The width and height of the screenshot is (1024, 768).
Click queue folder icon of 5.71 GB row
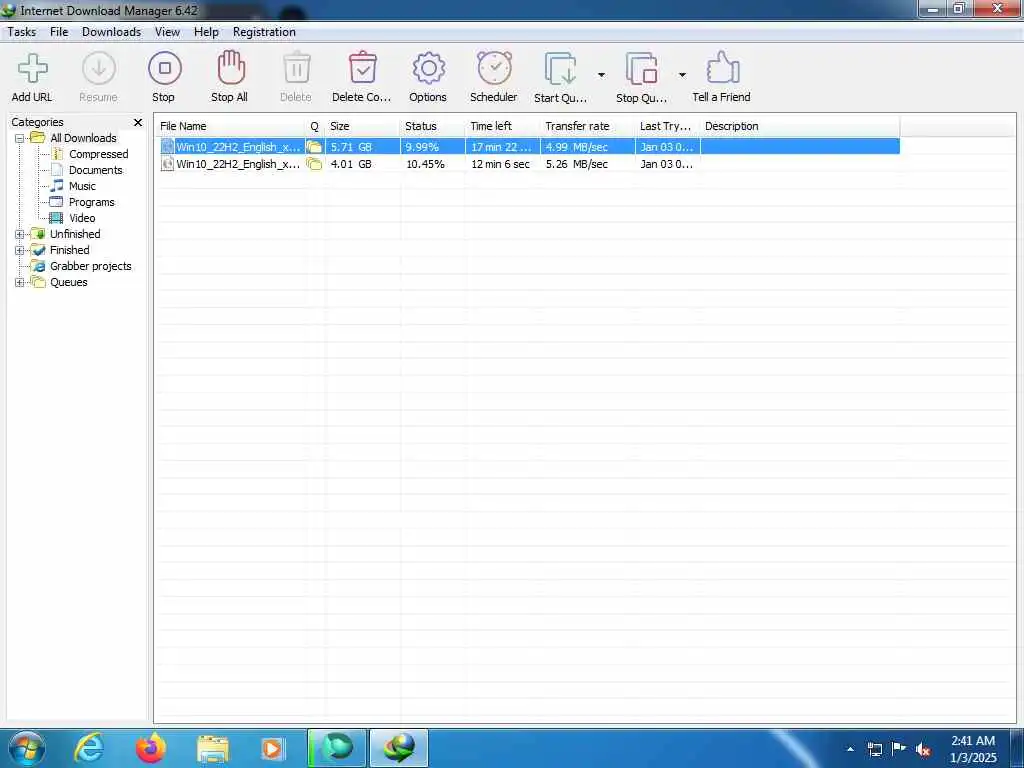tap(314, 147)
